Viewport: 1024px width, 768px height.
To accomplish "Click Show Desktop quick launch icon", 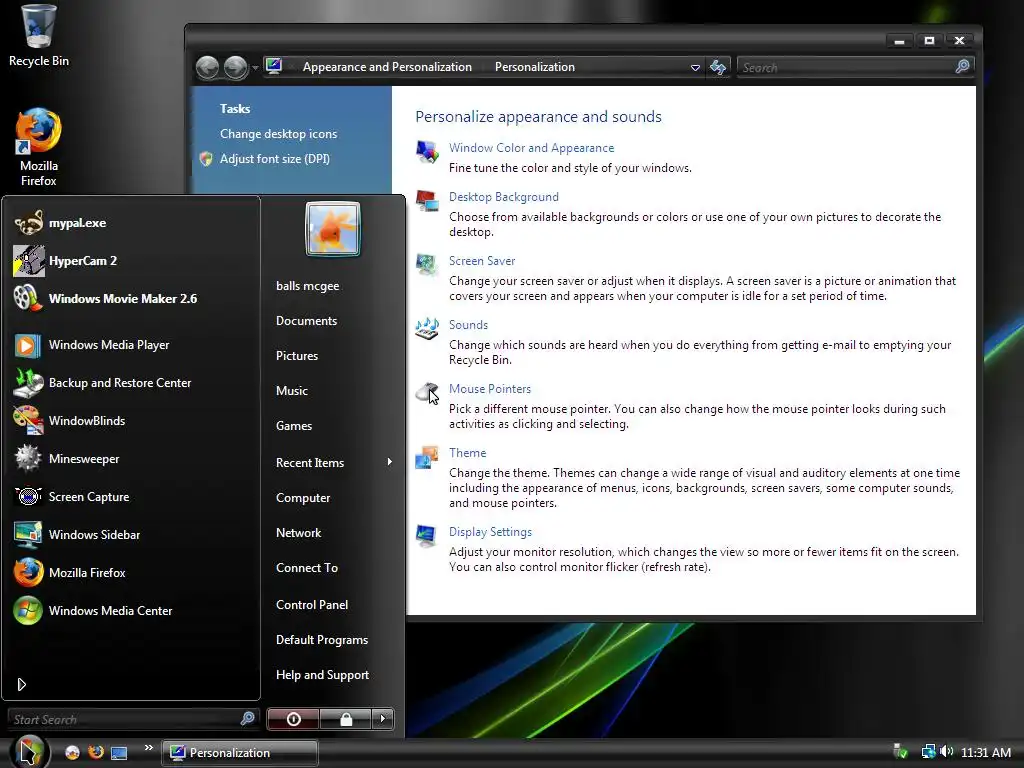I will tap(119, 753).
